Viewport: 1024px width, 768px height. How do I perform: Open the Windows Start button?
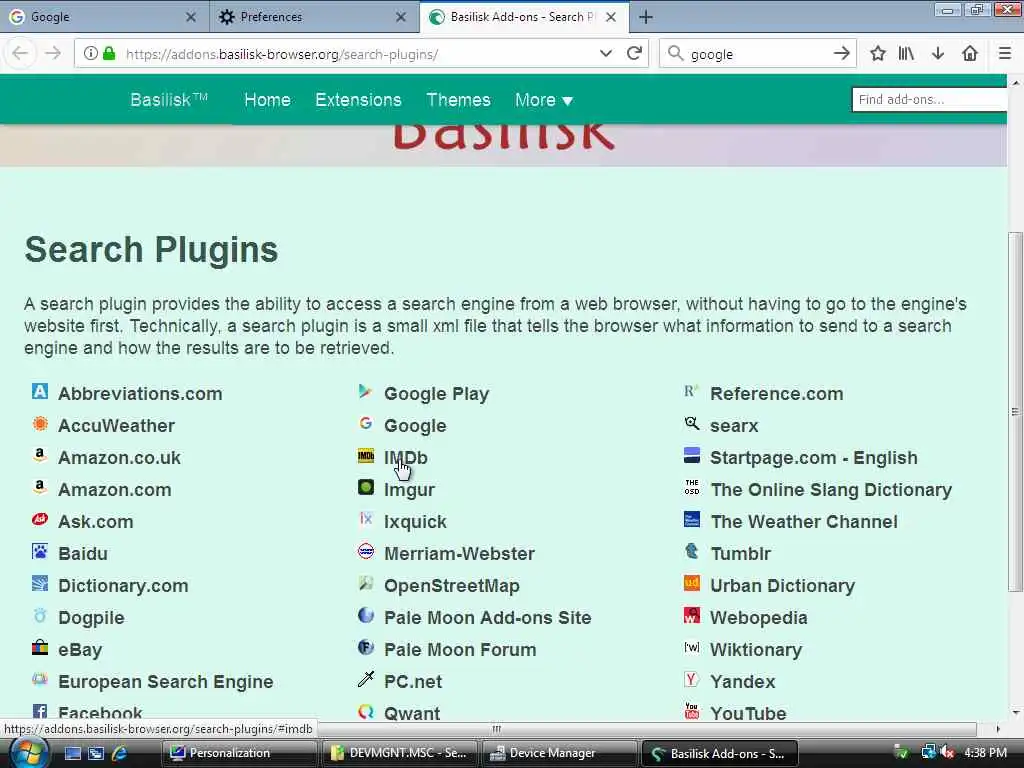point(27,752)
